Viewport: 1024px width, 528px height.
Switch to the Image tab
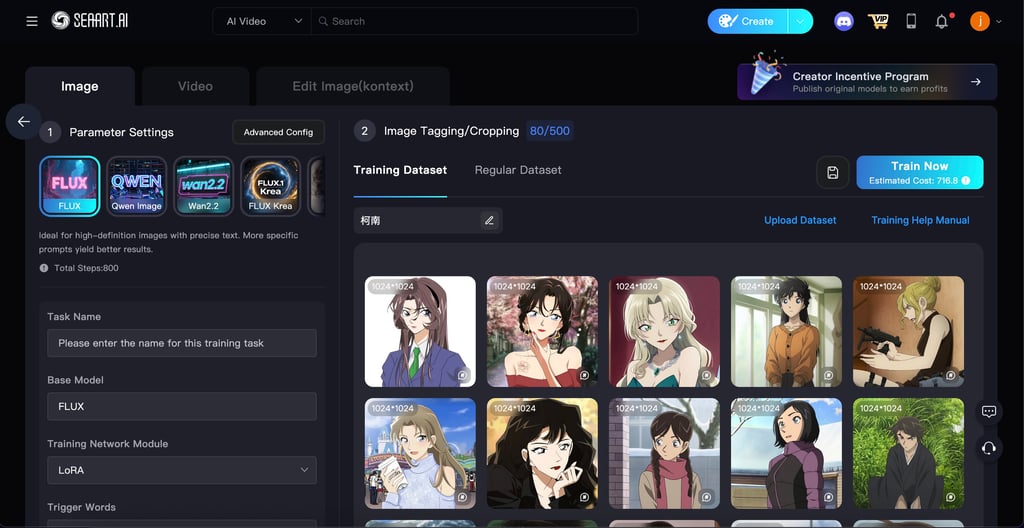pyautogui.click(x=80, y=86)
